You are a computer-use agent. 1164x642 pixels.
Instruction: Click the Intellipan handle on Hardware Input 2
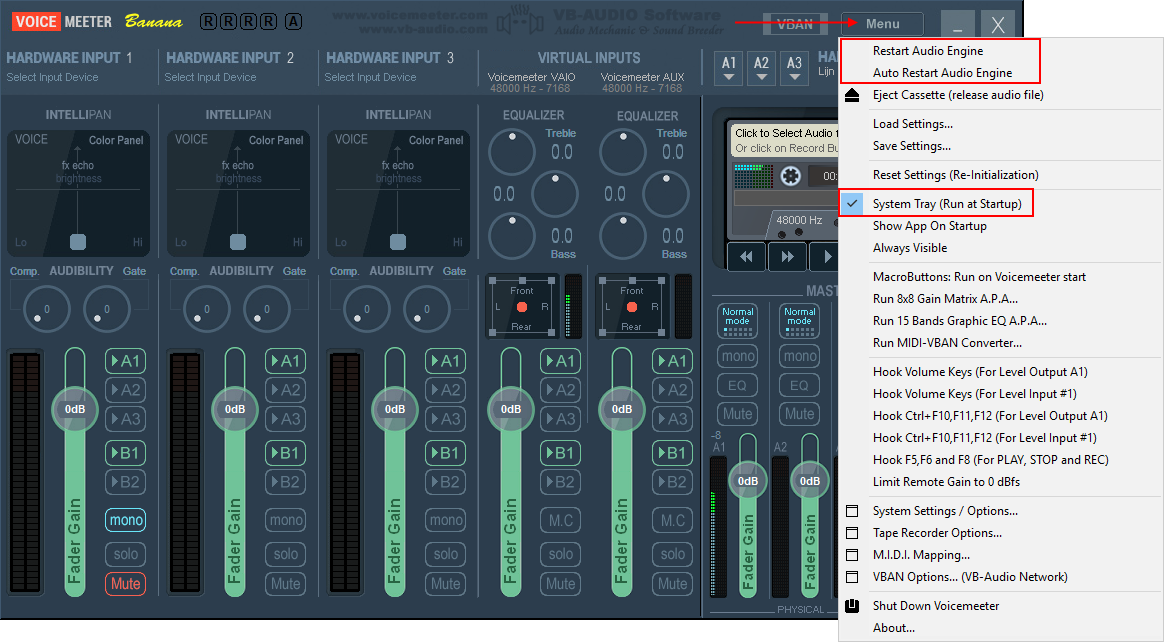click(x=238, y=242)
